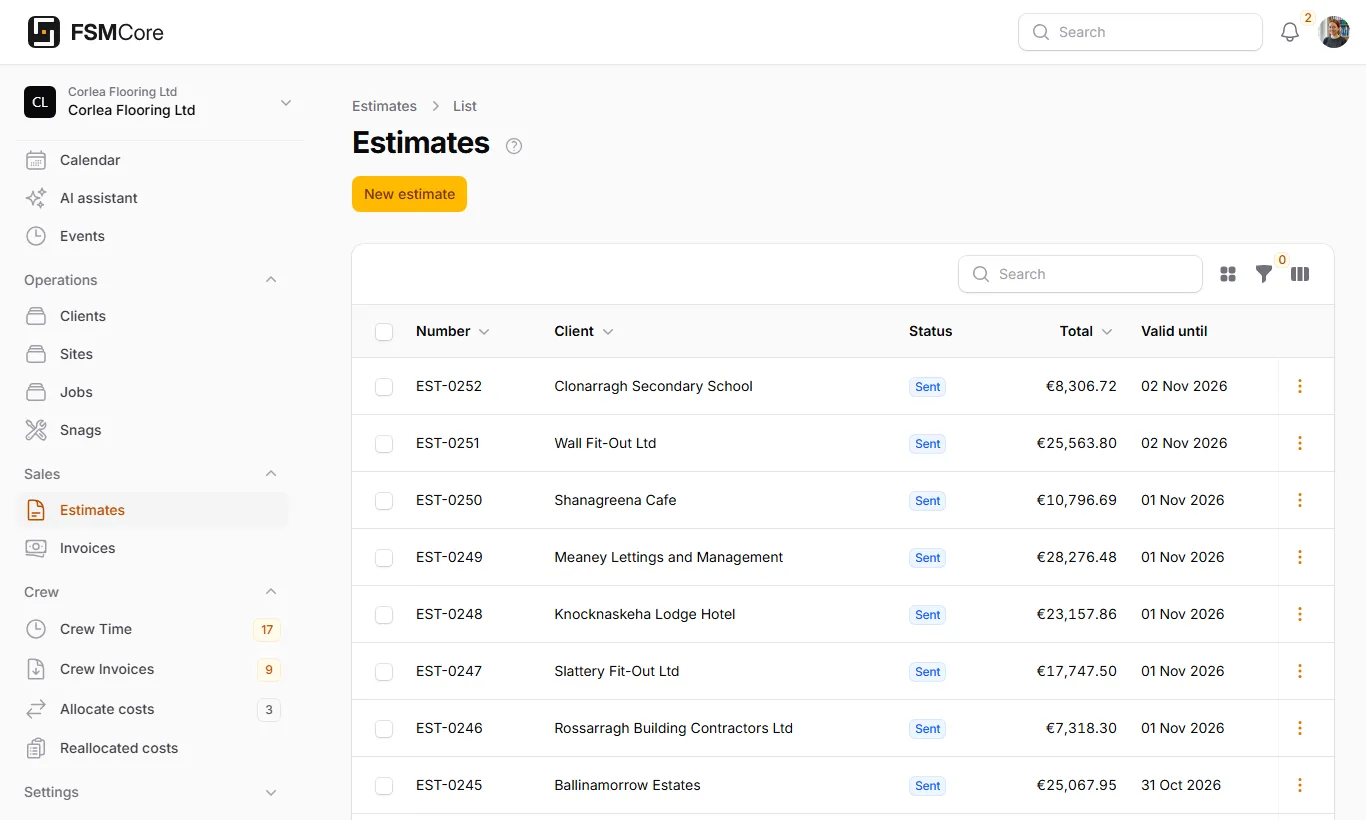The image size is (1366, 820).
Task: Tick the checkbox for EST-0251
Action: [x=384, y=444]
